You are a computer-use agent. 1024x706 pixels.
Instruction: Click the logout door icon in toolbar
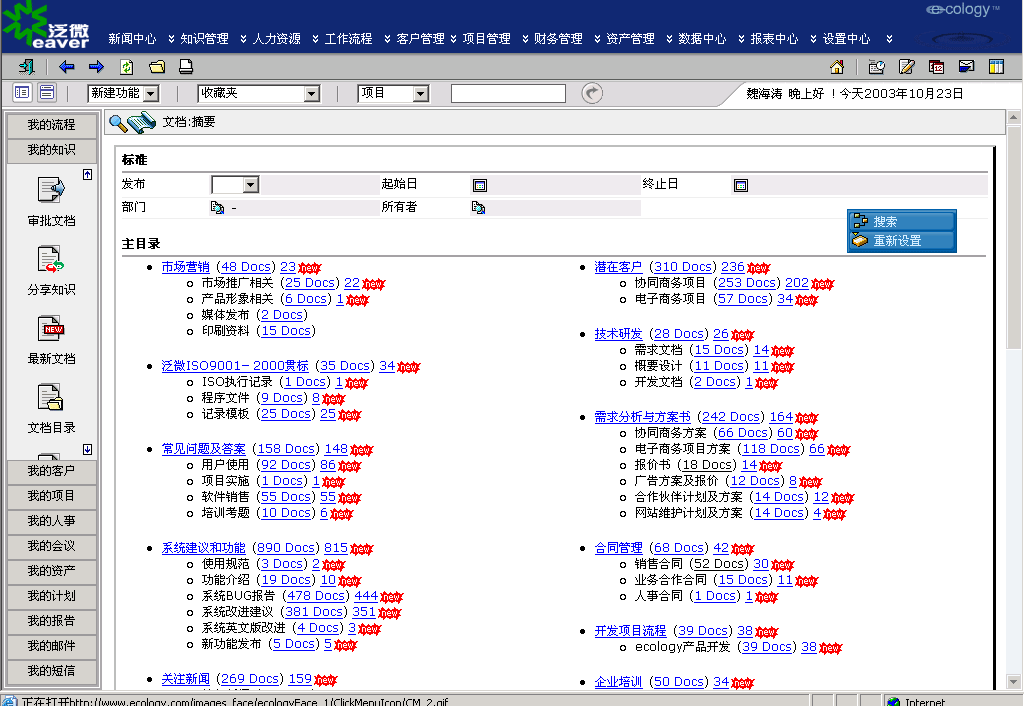point(27,67)
